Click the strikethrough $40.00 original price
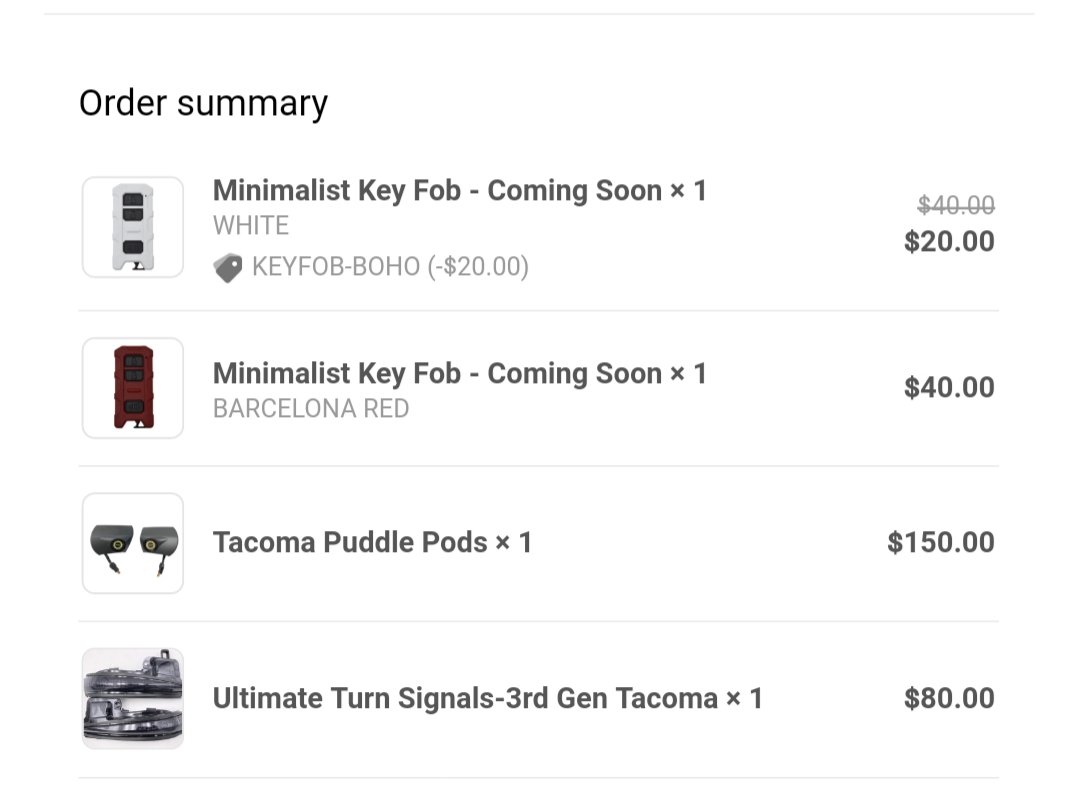The height and width of the screenshot is (788, 1080). [956, 205]
